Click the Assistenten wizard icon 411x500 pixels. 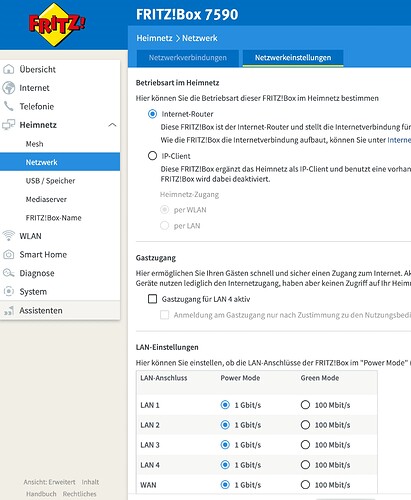[9, 311]
